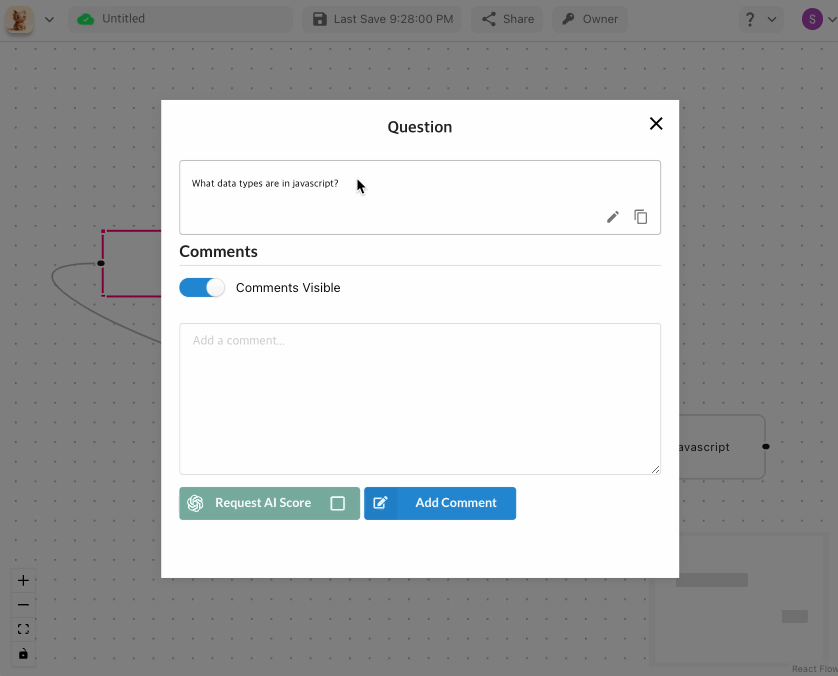
Task: Click the fit view icon
Action: [x=23, y=629]
